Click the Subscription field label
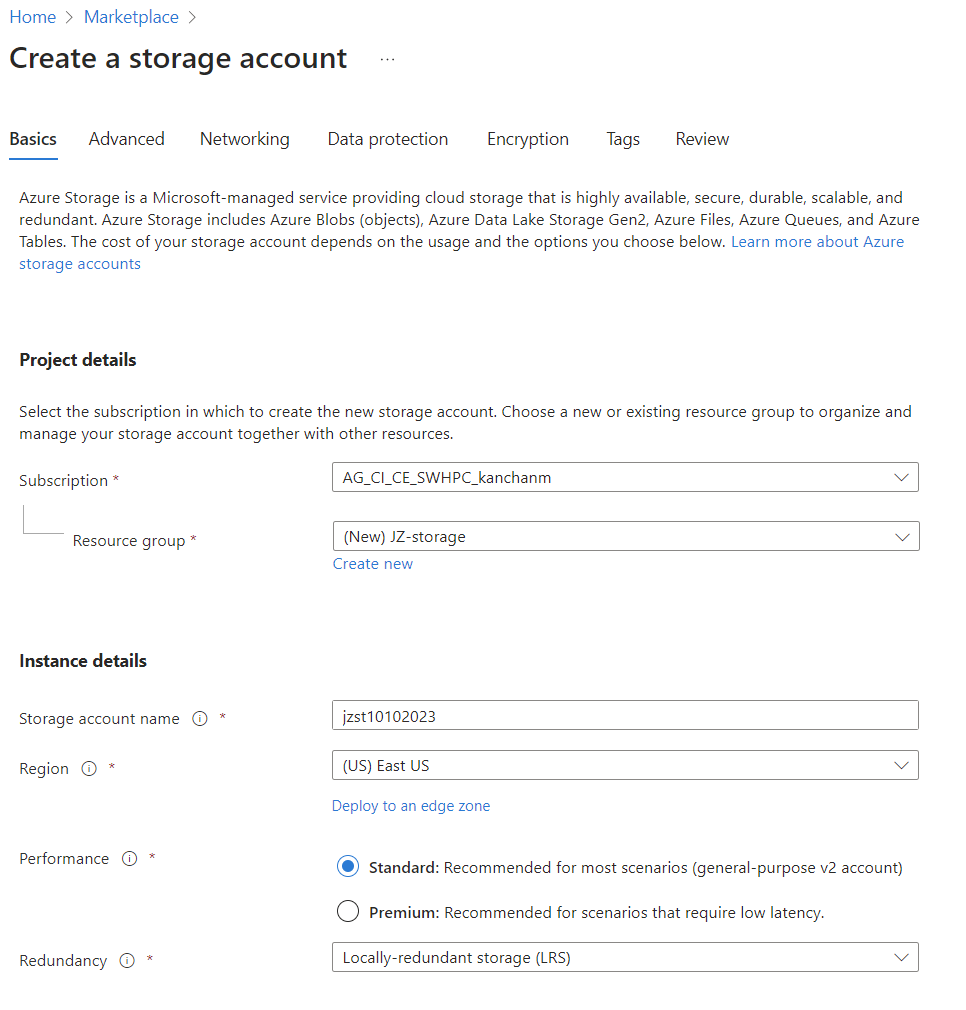This screenshot has height=1010, width=966. (x=64, y=481)
